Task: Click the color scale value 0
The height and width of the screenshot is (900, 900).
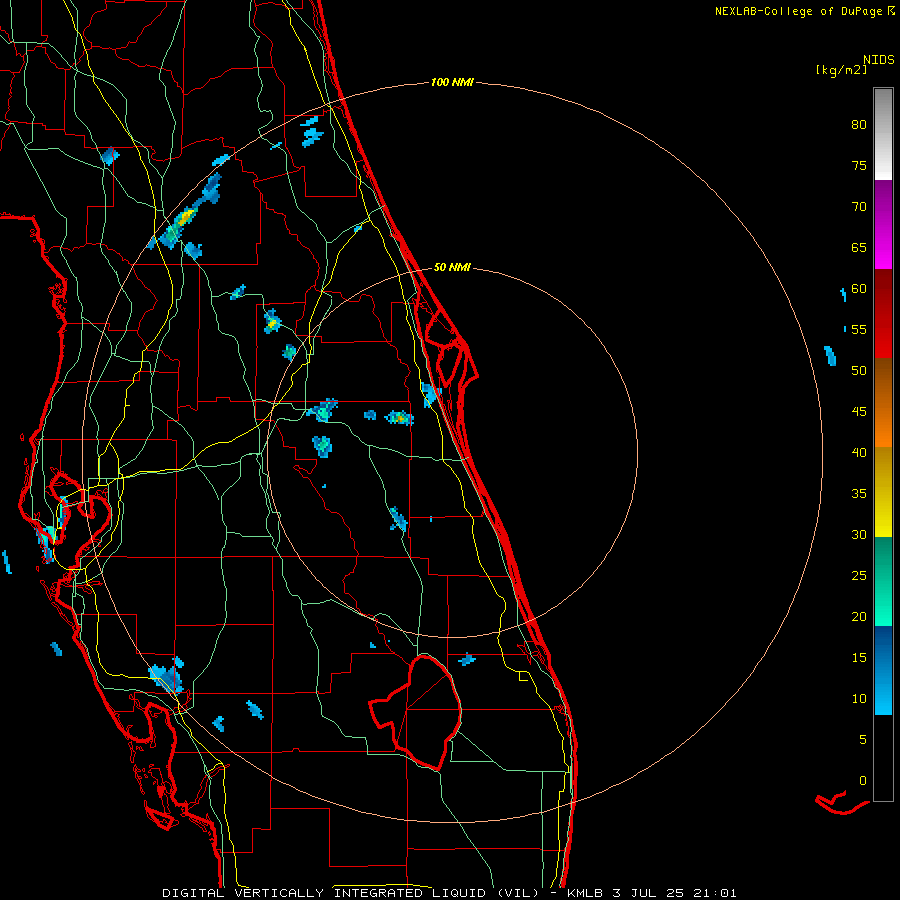Action: pos(863,781)
